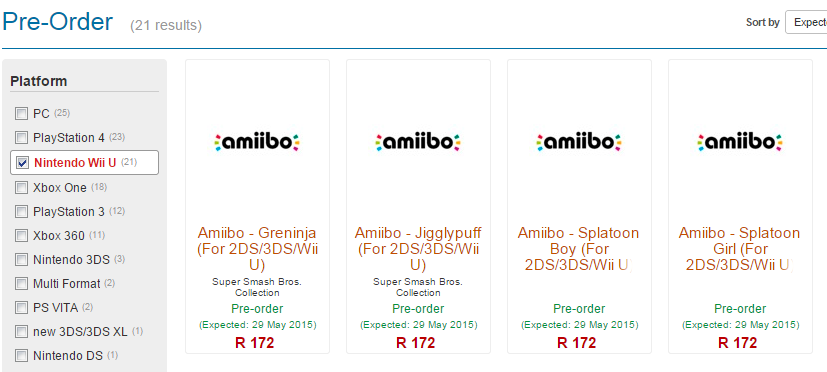
Task: Open the Amiibo - Splatoon Girl title link
Action: pos(740,248)
